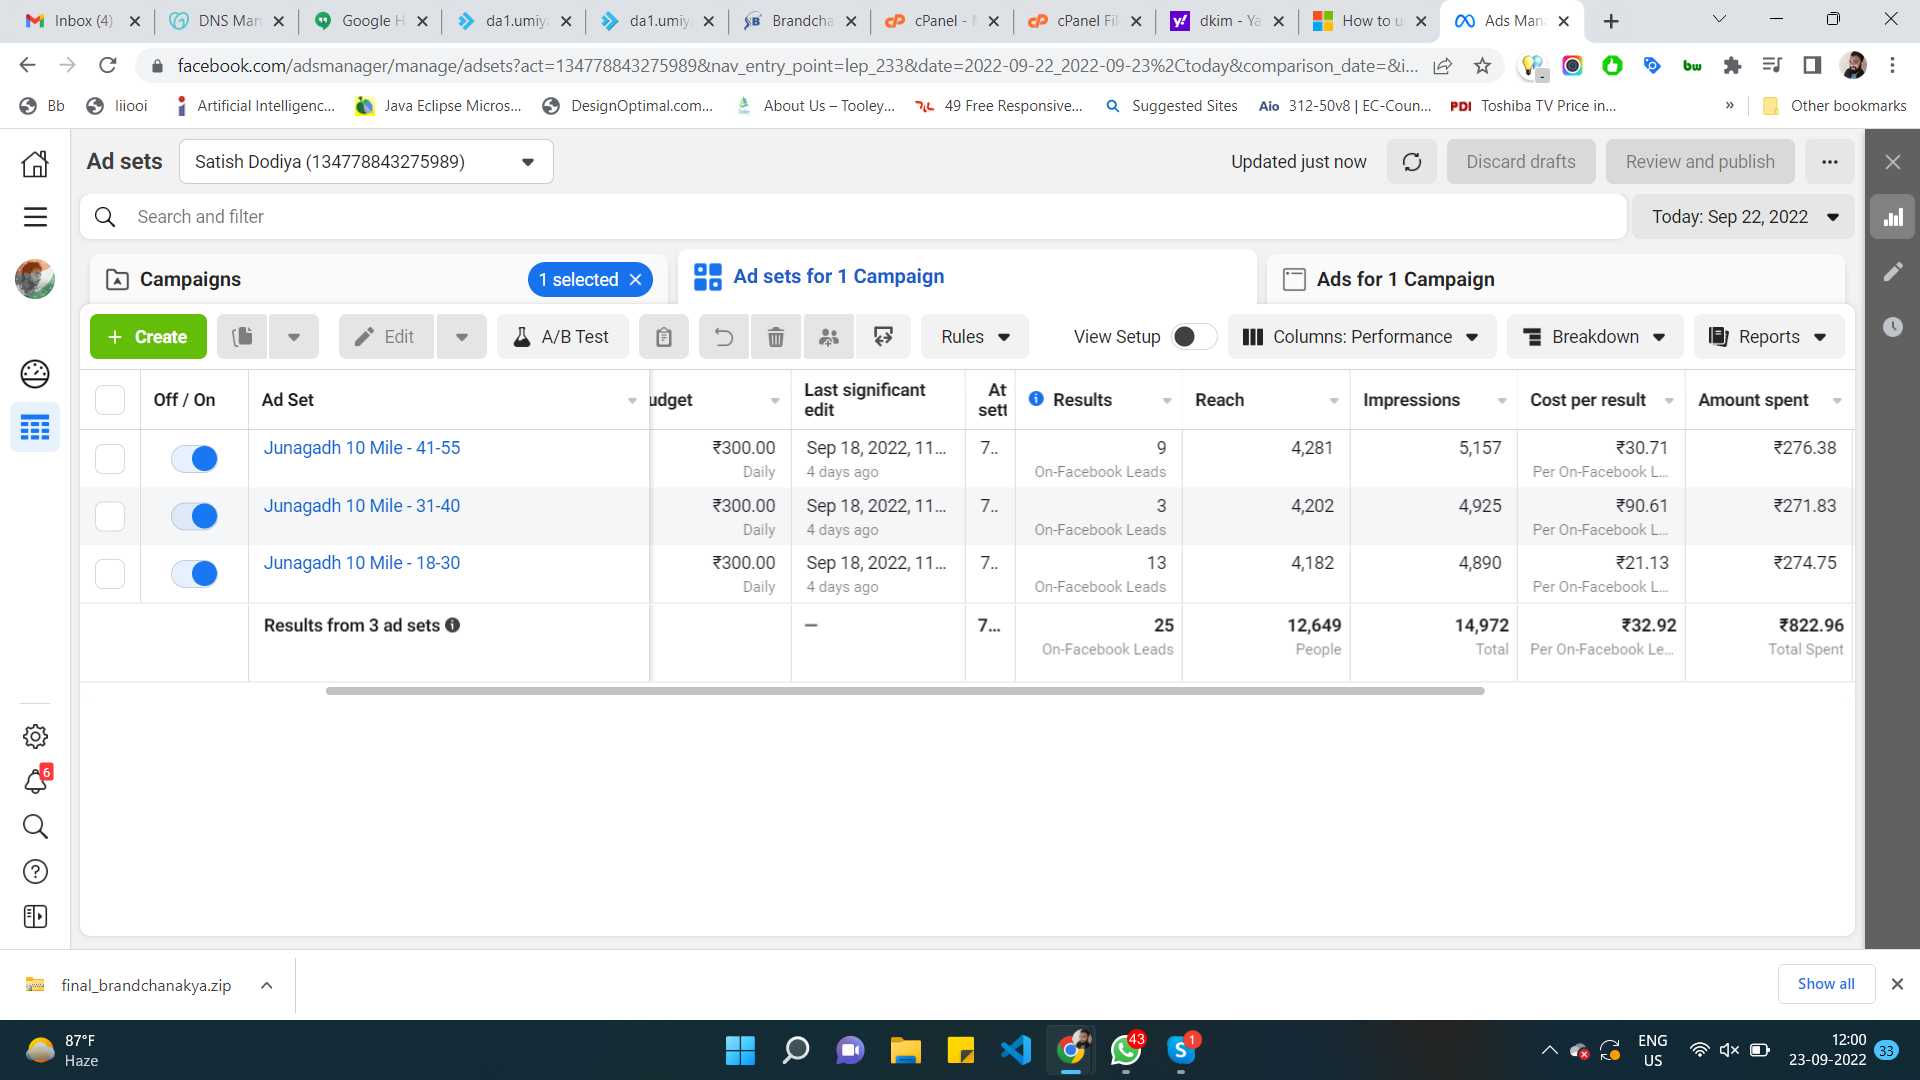Open WhatsApp from the taskbar
The width and height of the screenshot is (1920, 1080).
tap(1126, 1050)
